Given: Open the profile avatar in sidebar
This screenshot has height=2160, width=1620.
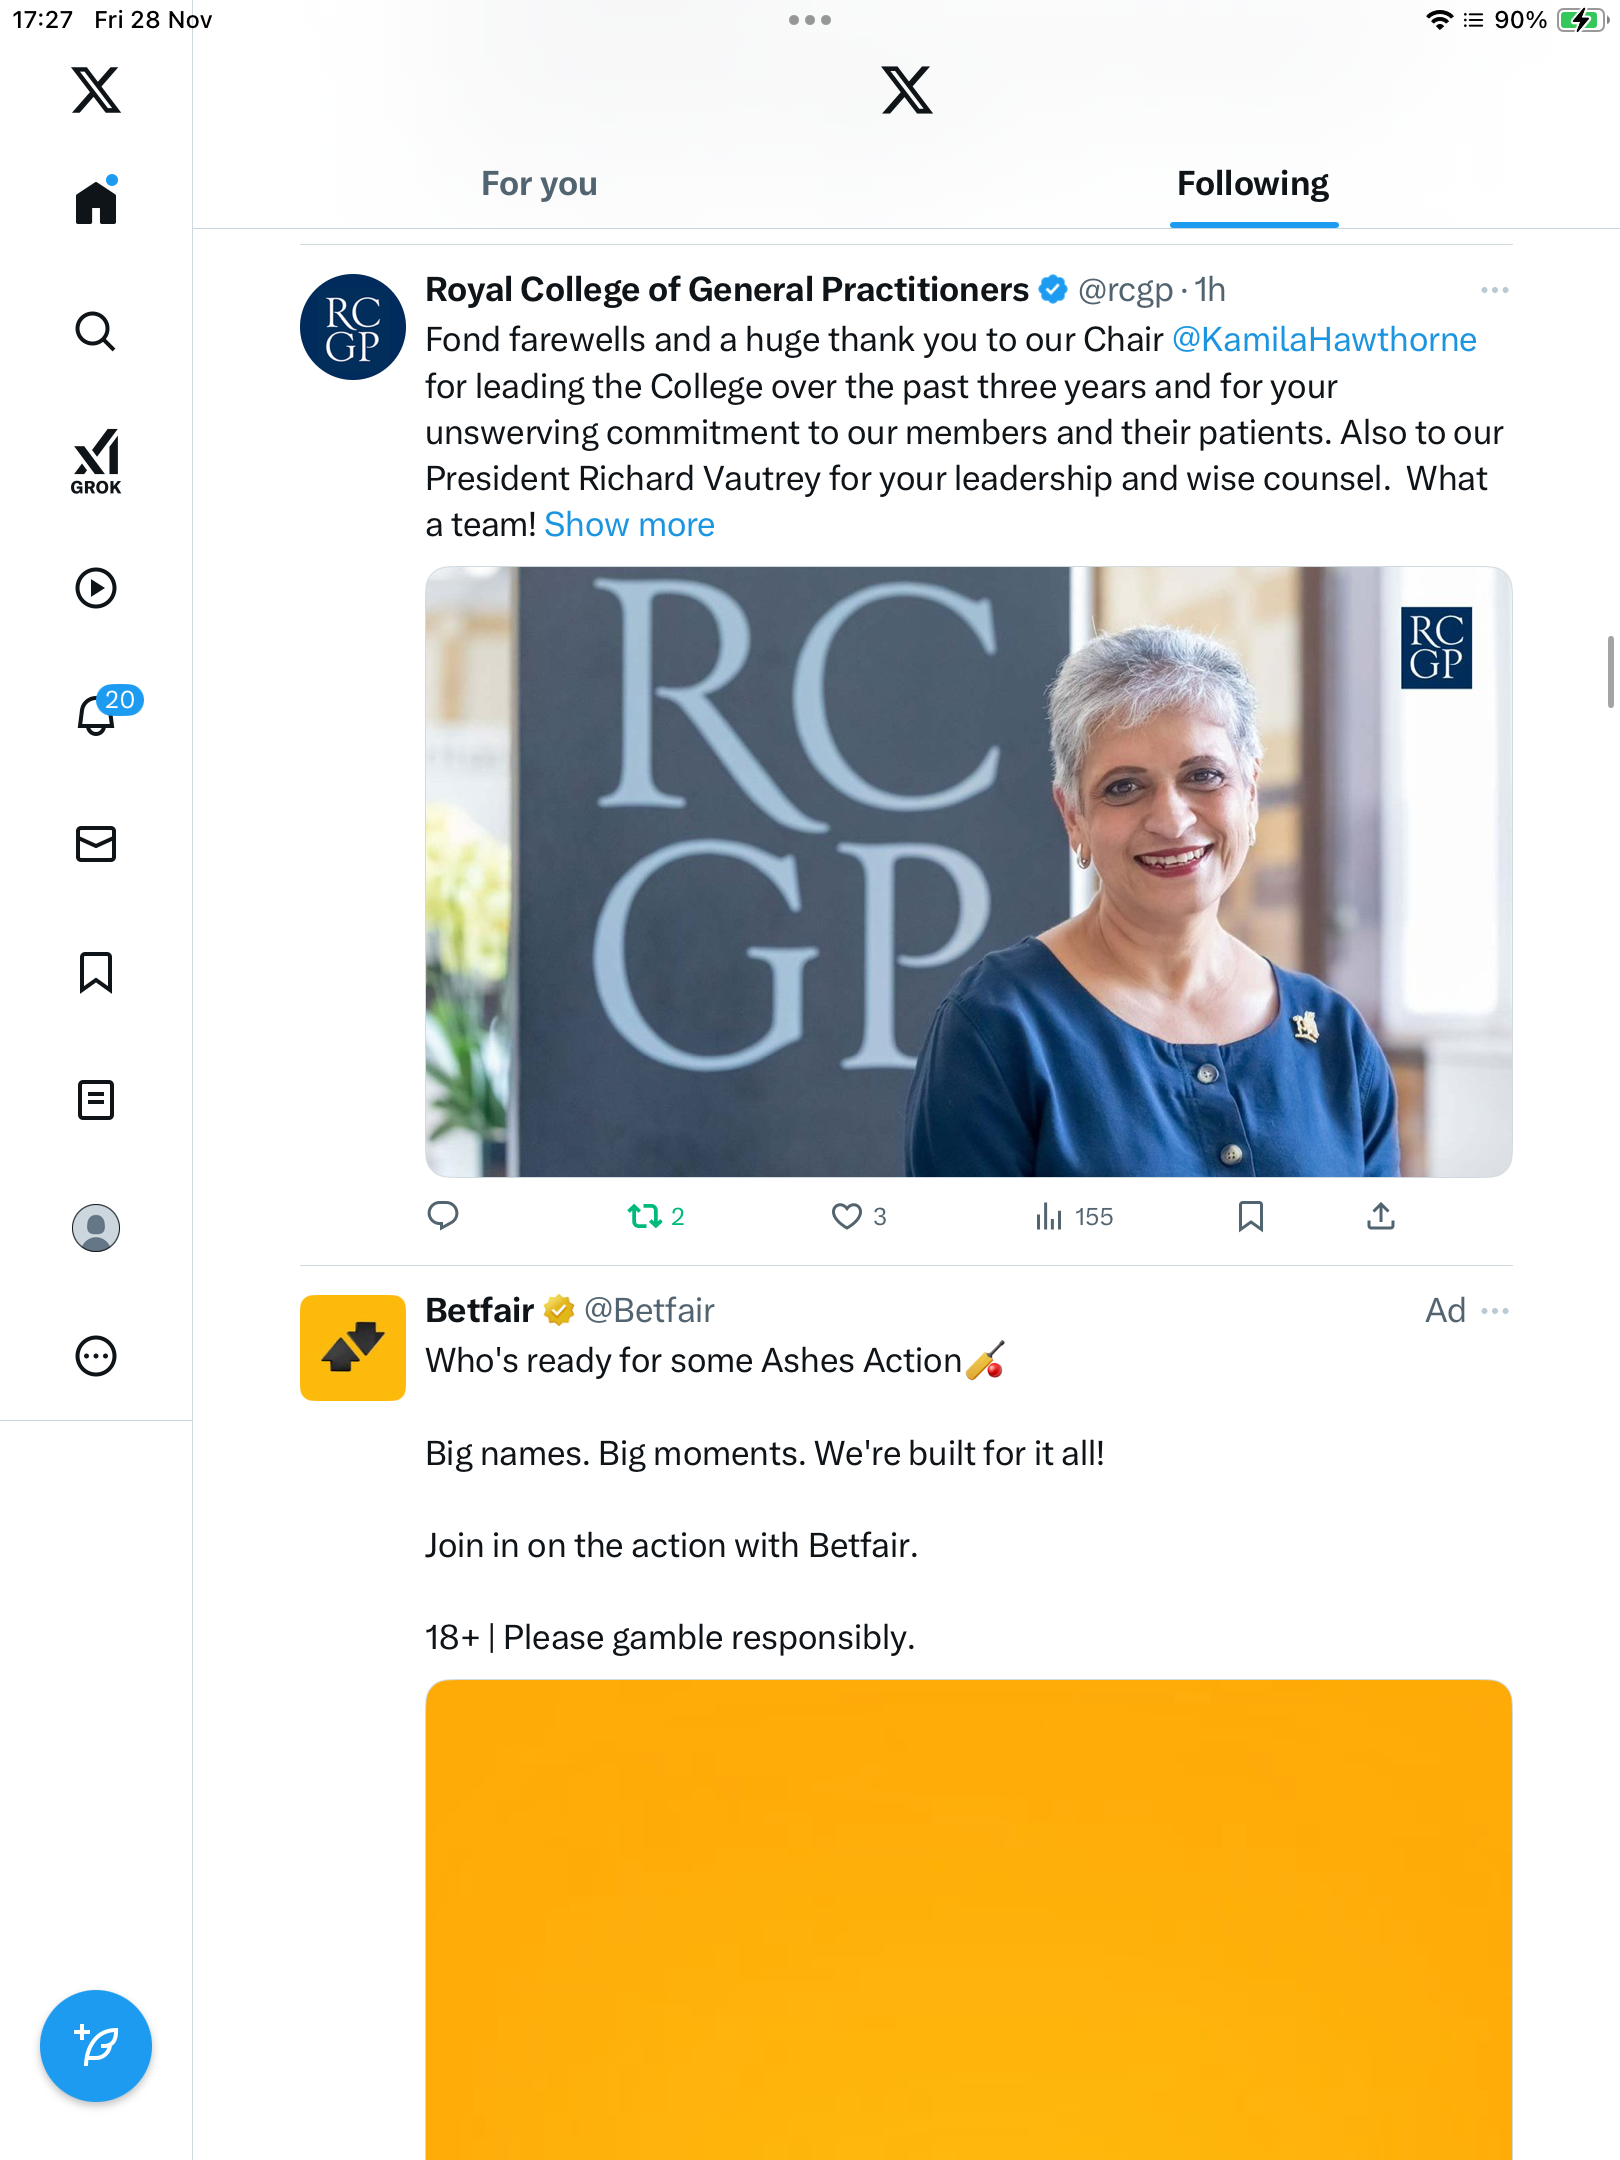Looking at the screenshot, I should click(x=96, y=1228).
